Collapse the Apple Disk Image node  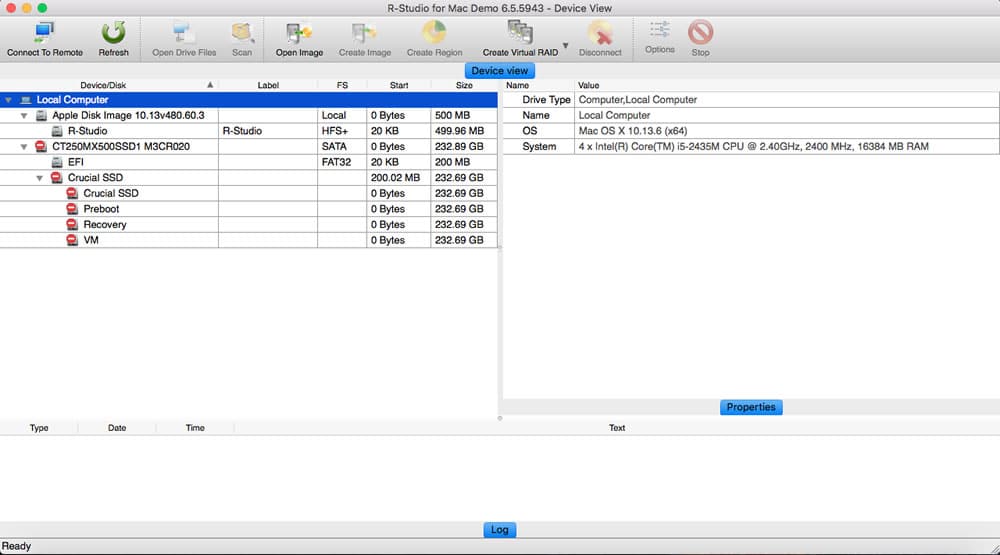pyautogui.click(x=24, y=115)
